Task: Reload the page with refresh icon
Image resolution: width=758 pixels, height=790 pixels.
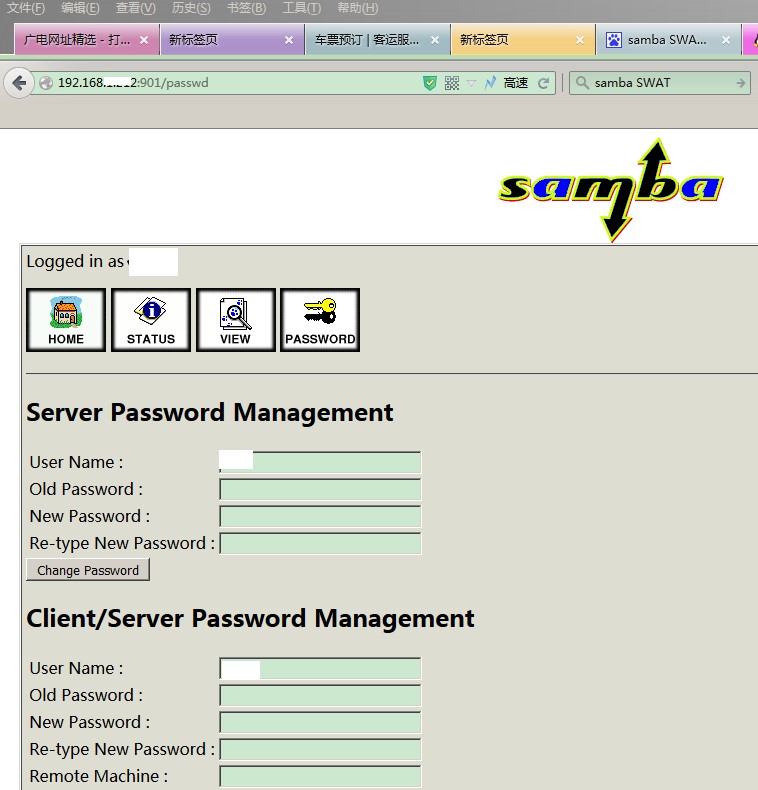Action: (x=543, y=83)
